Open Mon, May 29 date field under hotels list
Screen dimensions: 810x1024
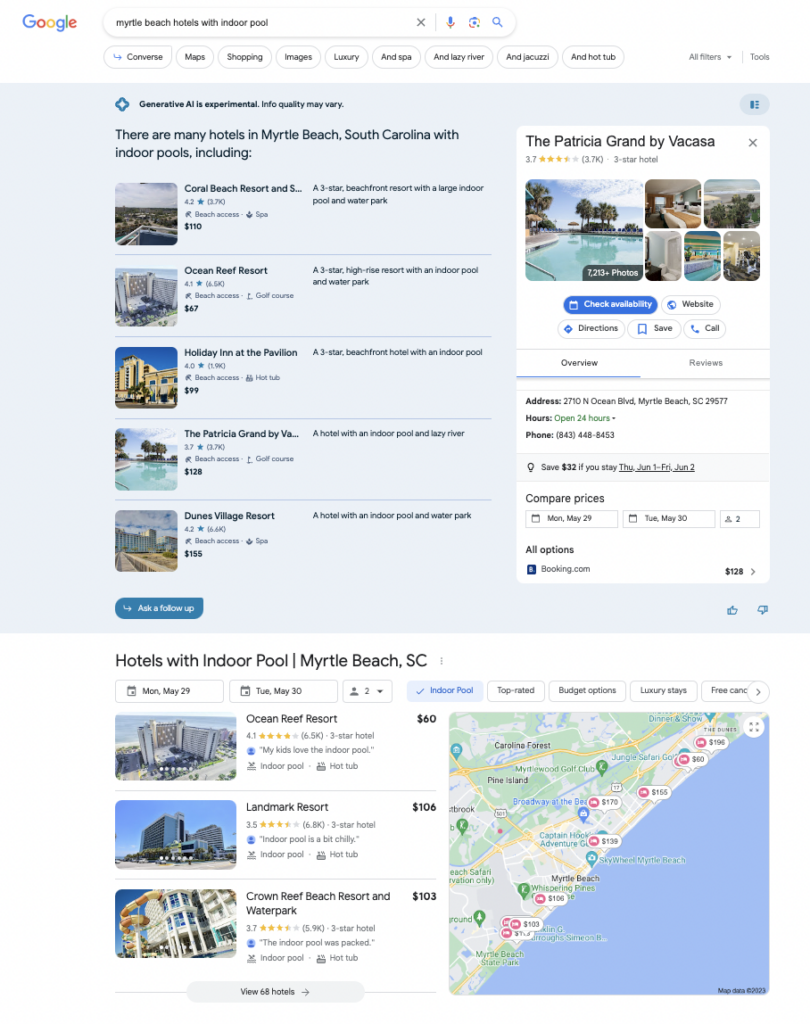tap(169, 691)
